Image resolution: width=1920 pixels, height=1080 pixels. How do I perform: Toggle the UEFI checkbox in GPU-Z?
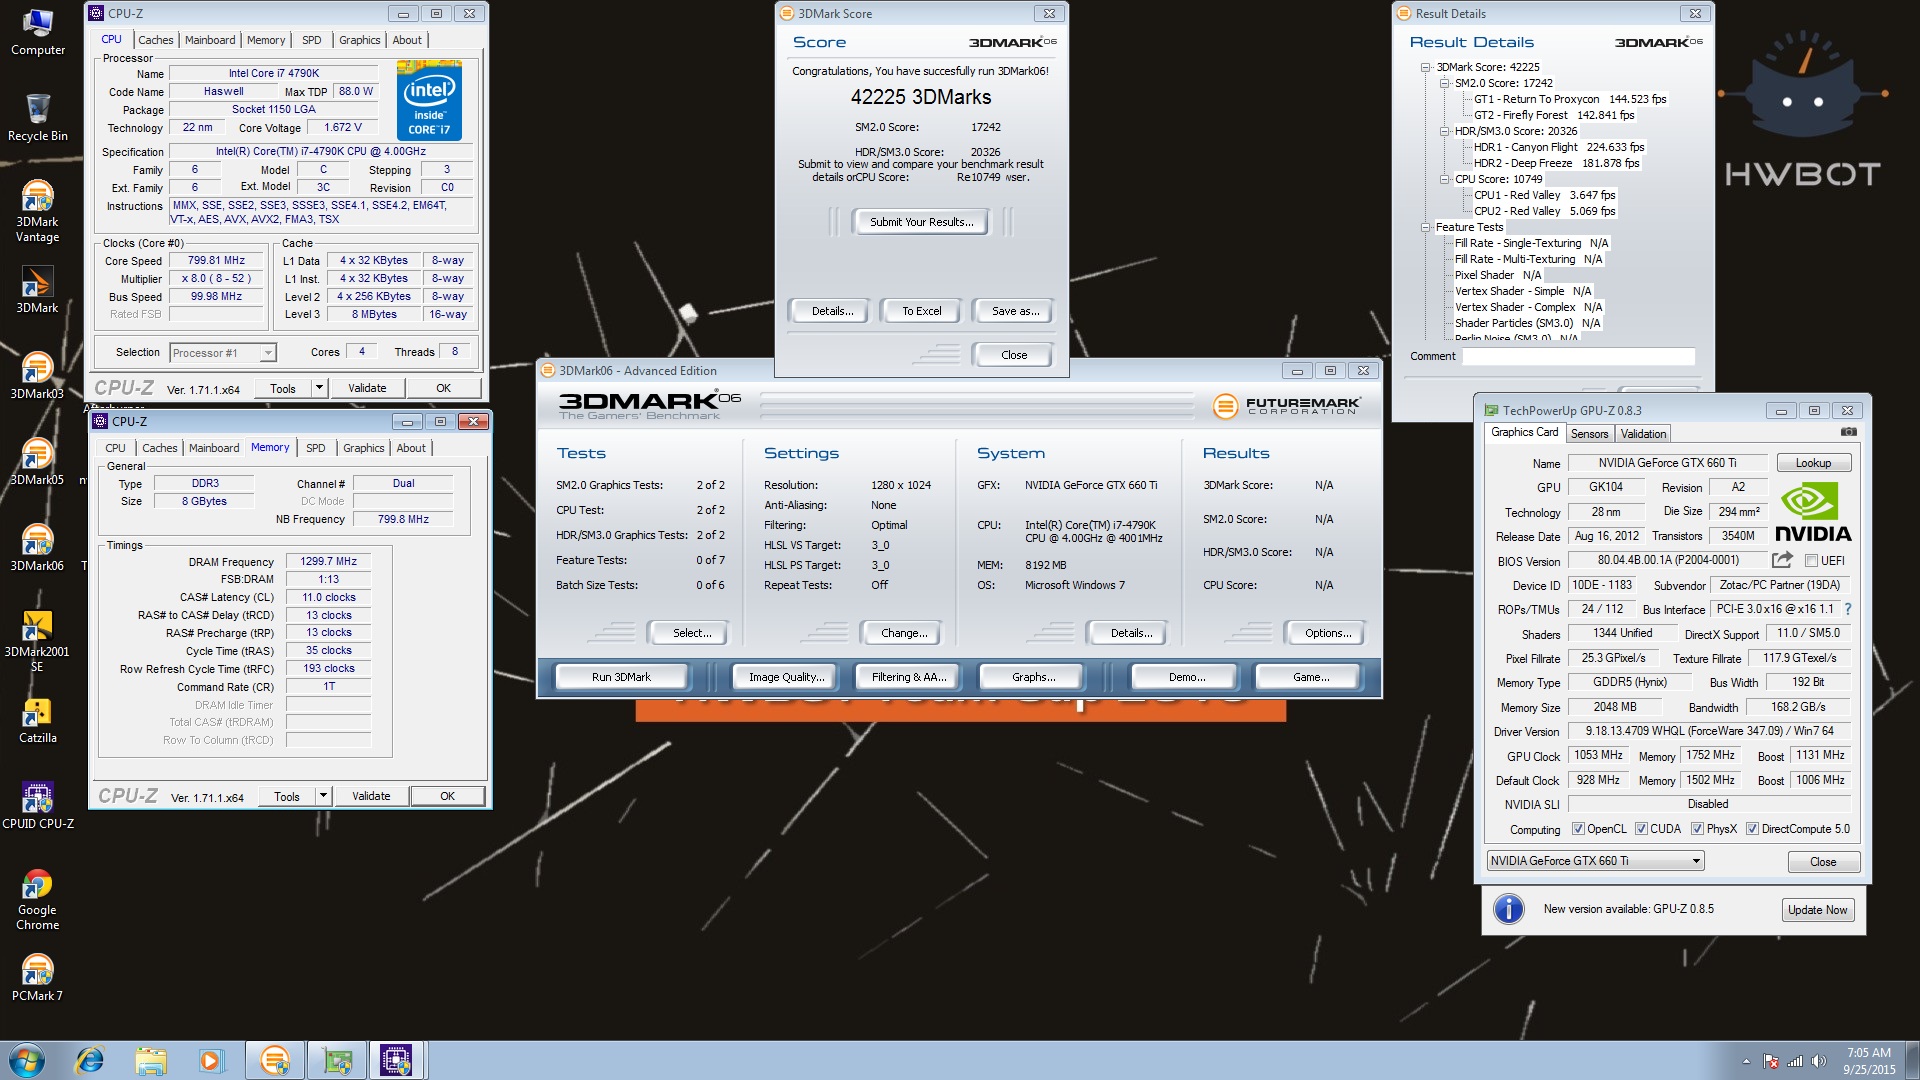pyautogui.click(x=1811, y=561)
